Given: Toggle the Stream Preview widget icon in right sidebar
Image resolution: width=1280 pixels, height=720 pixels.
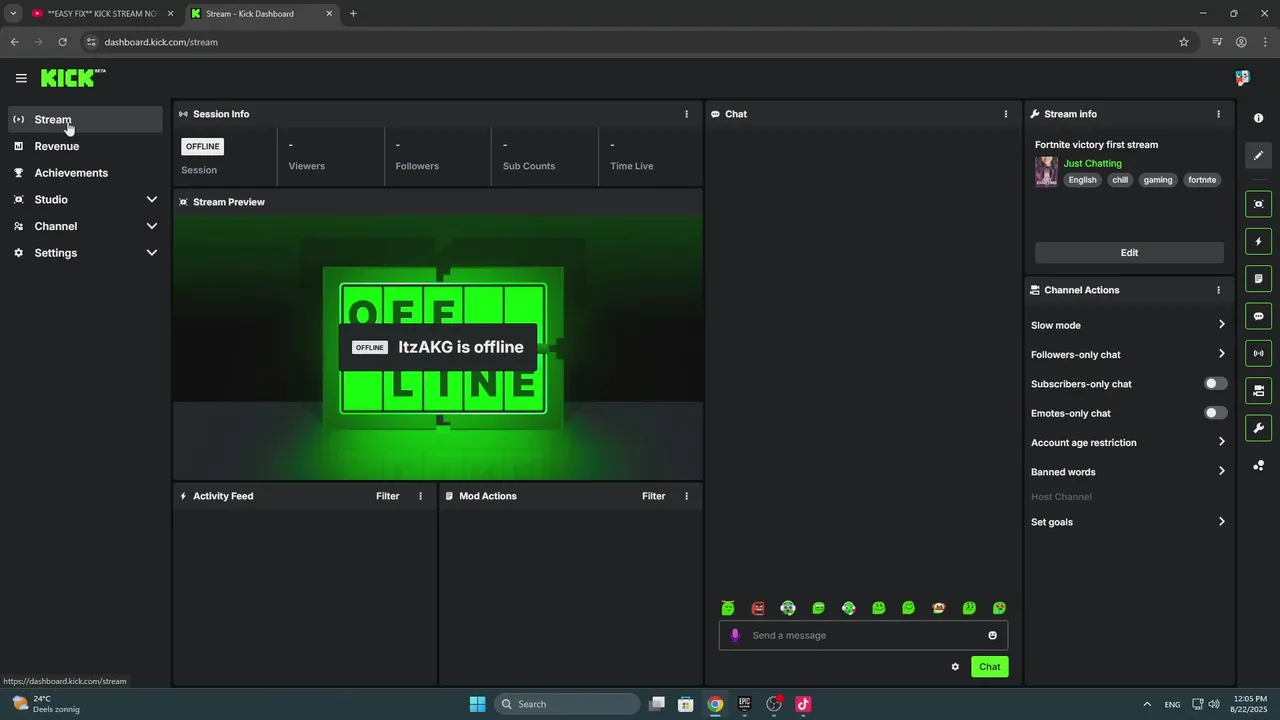Looking at the screenshot, I should tap(1258, 204).
